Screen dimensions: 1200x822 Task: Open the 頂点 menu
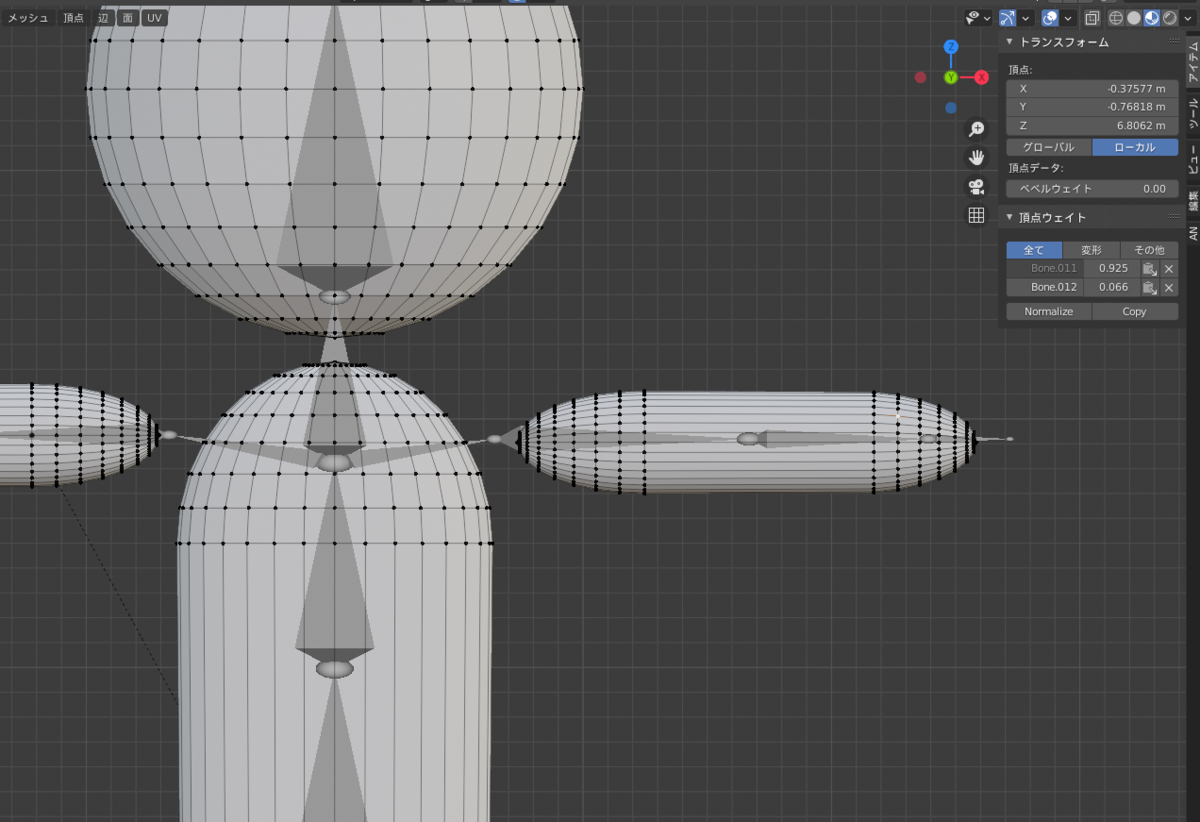(74, 18)
